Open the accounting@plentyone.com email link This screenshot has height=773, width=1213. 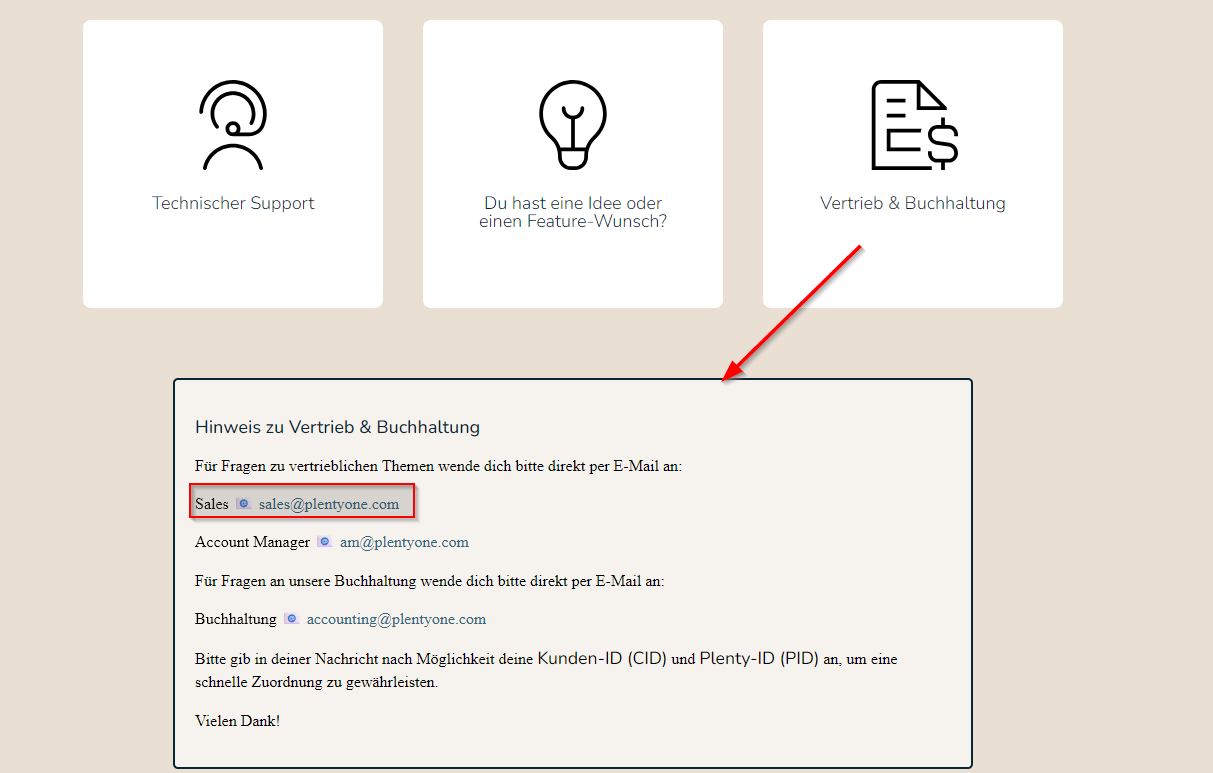coord(396,619)
